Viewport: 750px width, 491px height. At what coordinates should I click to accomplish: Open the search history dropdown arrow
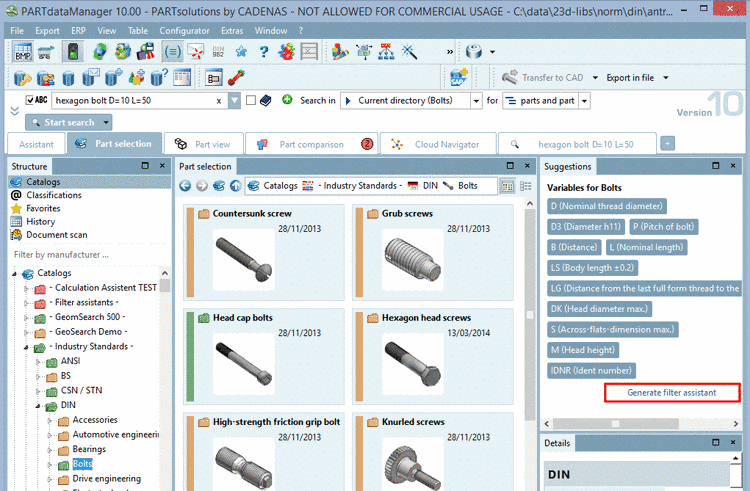(x=234, y=101)
